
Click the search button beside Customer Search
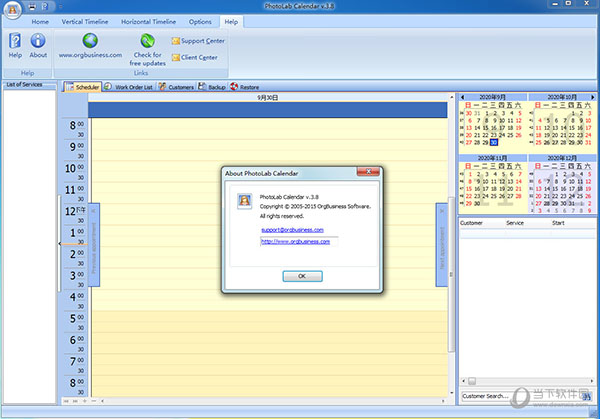point(586,396)
